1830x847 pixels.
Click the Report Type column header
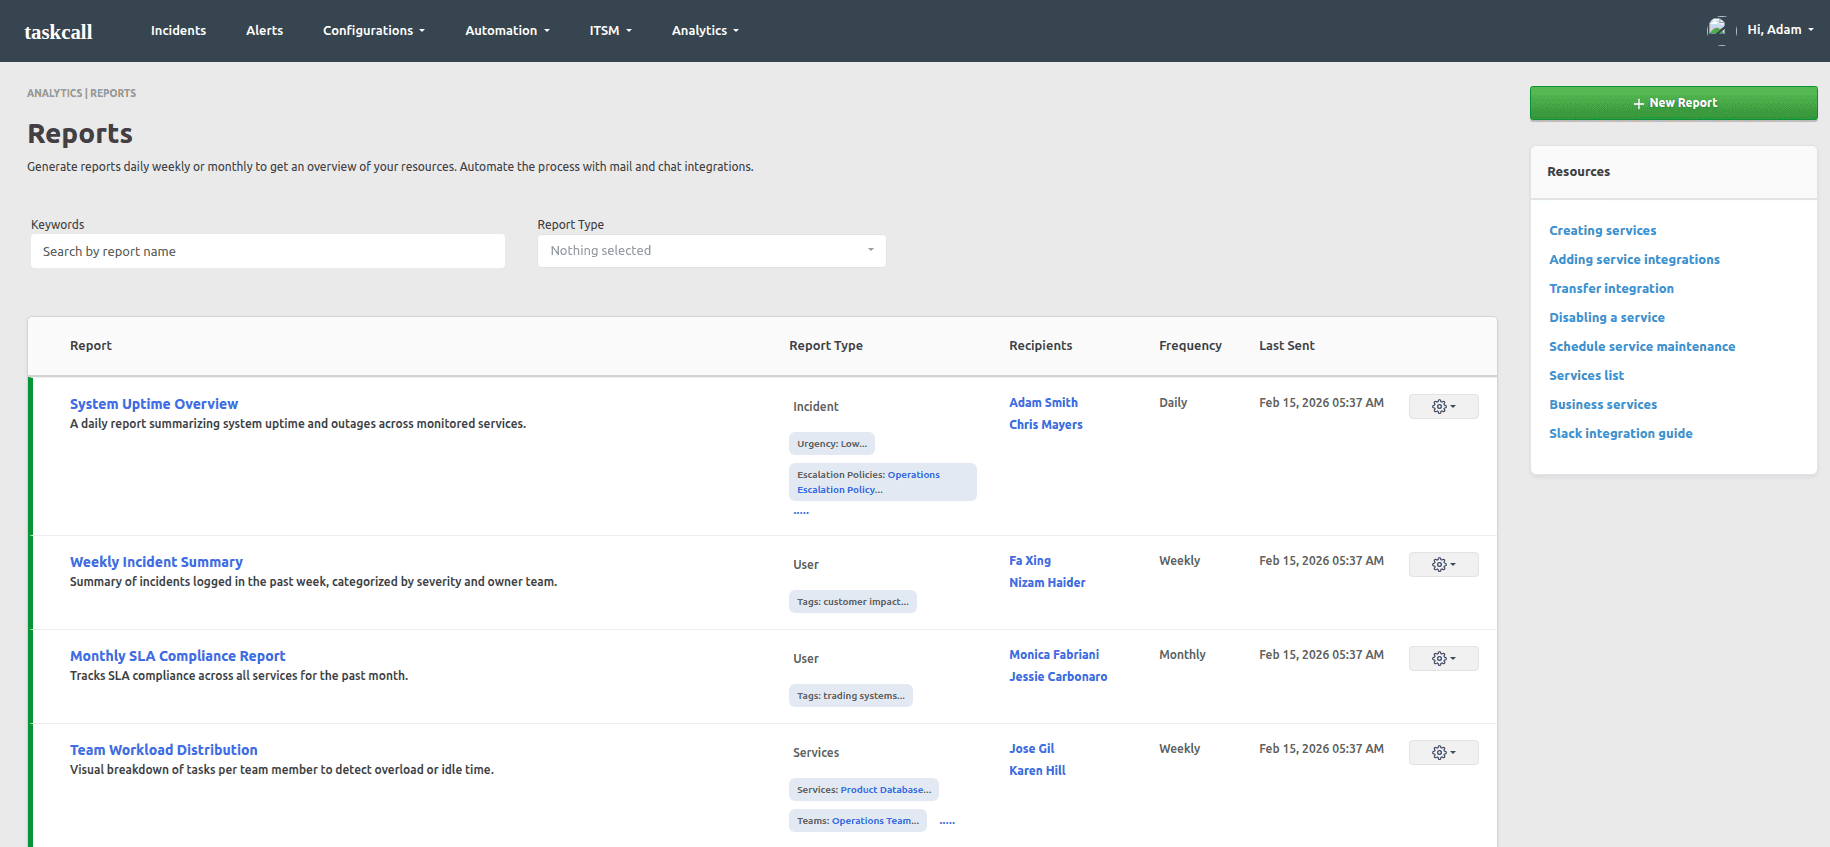pyautogui.click(x=825, y=345)
